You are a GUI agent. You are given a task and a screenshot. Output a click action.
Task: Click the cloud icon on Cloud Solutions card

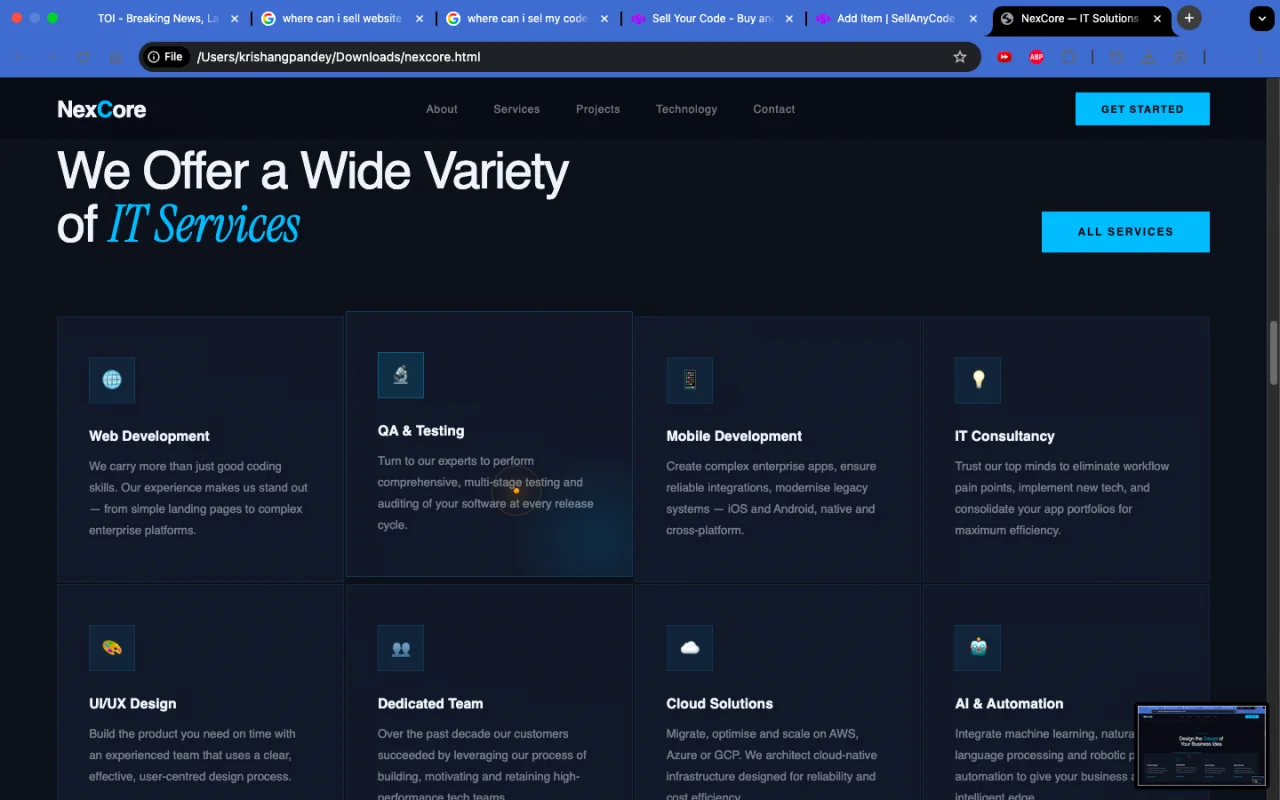click(x=690, y=648)
